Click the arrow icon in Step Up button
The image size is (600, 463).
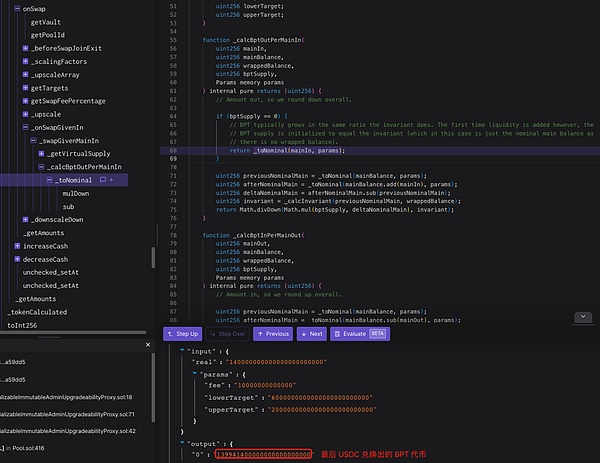172,333
